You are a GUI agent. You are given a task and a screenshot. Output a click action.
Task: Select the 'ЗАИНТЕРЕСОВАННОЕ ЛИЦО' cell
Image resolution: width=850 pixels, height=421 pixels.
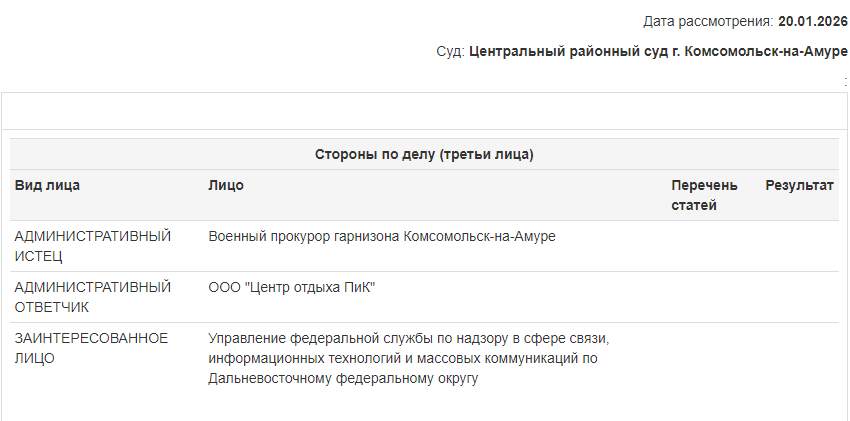coord(91,348)
